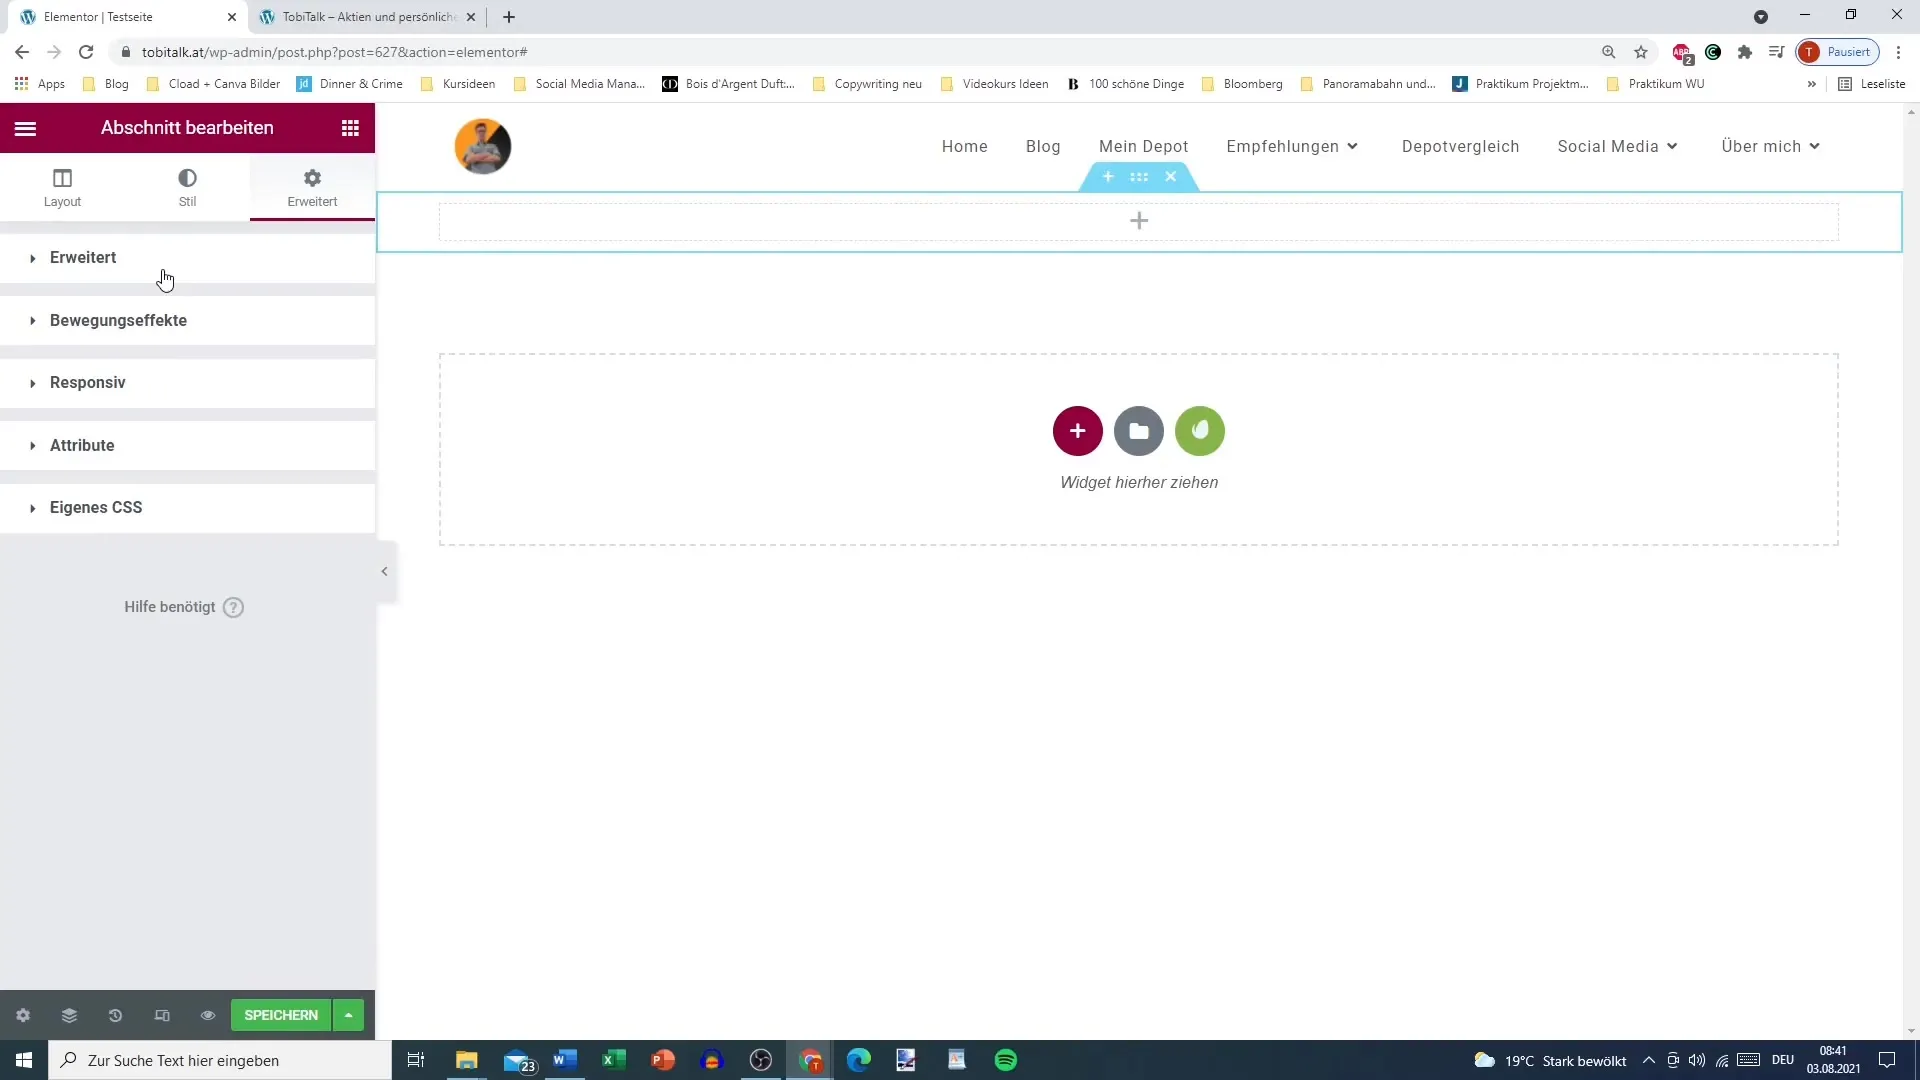Viewport: 1920px width, 1080px height.
Task: Open the browser zoom magnifier icon
Action: point(1609,52)
